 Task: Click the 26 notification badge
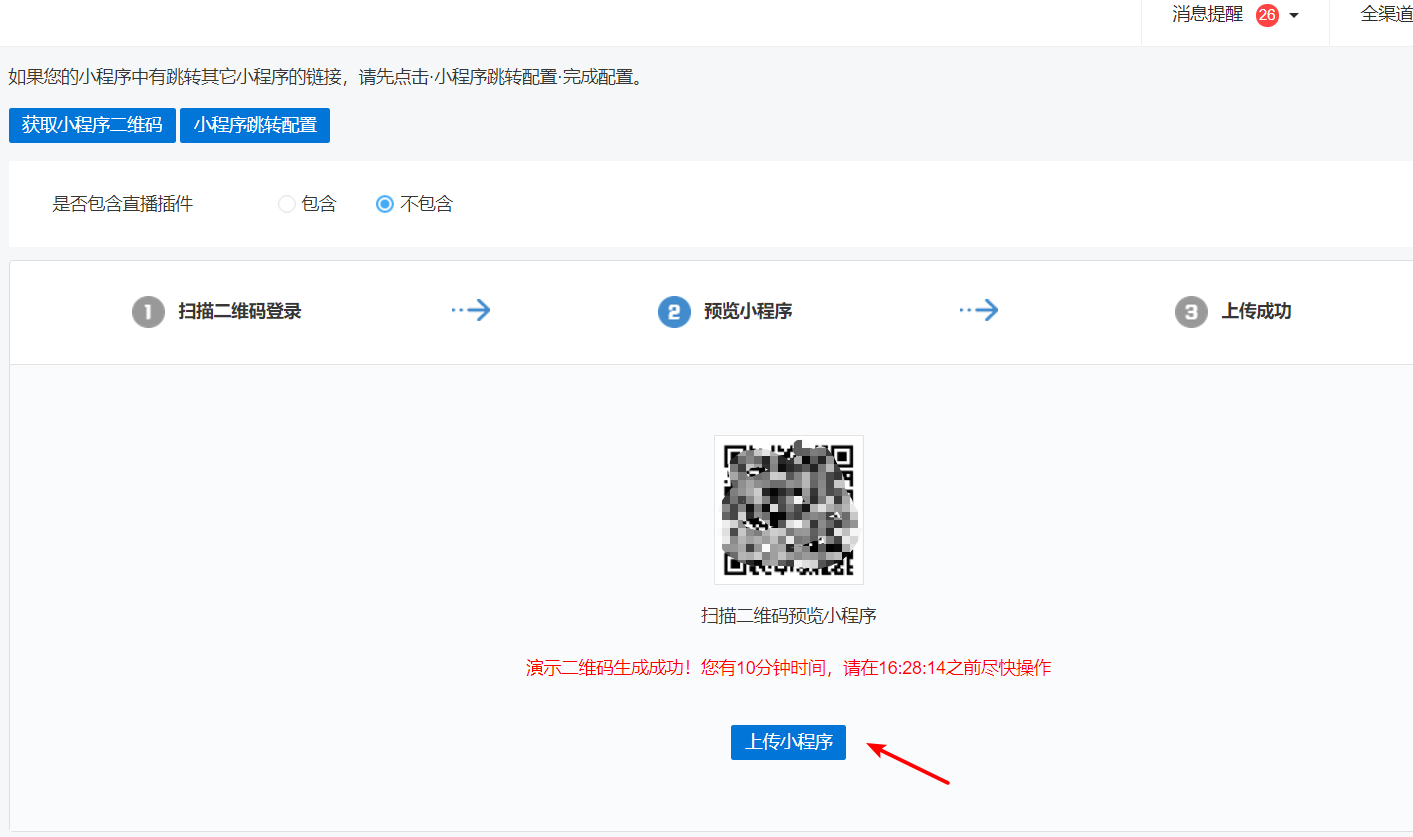pyautogui.click(x=1267, y=15)
